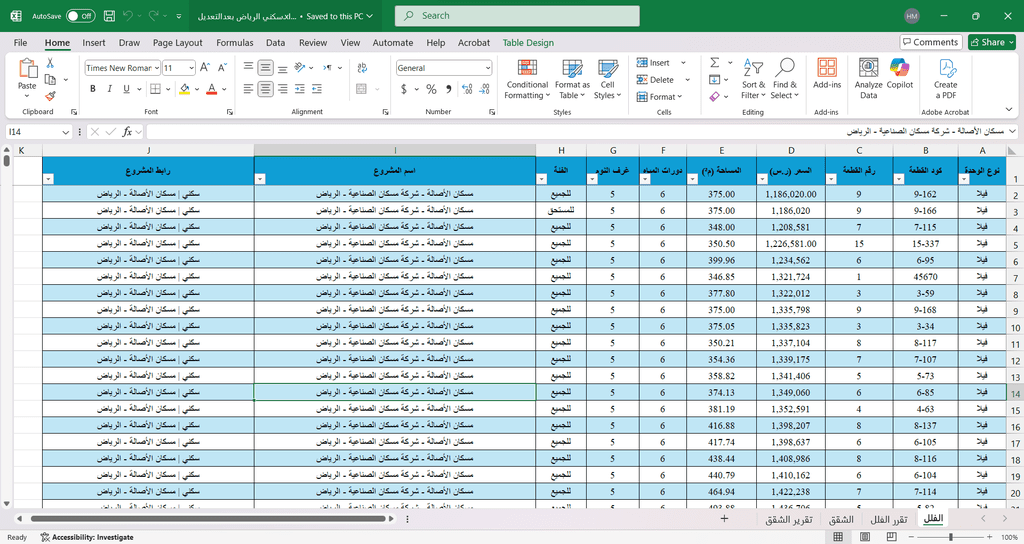Click the Share button

tap(991, 42)
